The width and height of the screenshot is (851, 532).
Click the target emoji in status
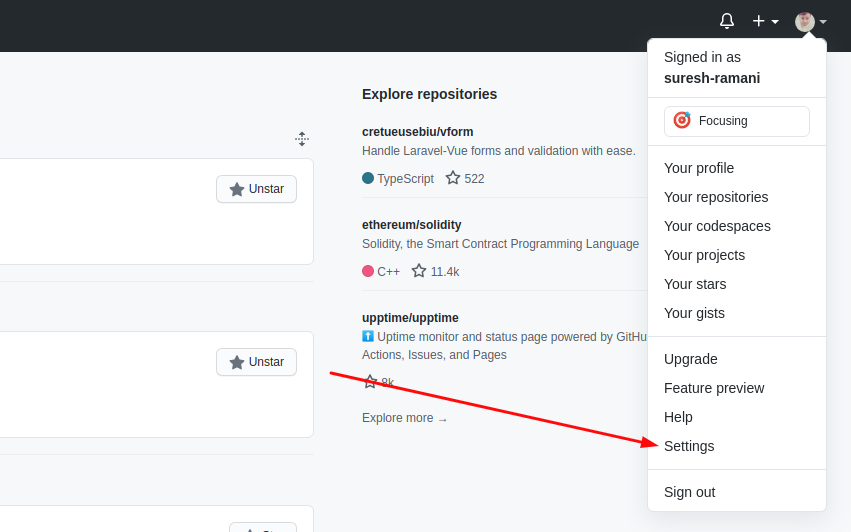click(x=682, y=120)
